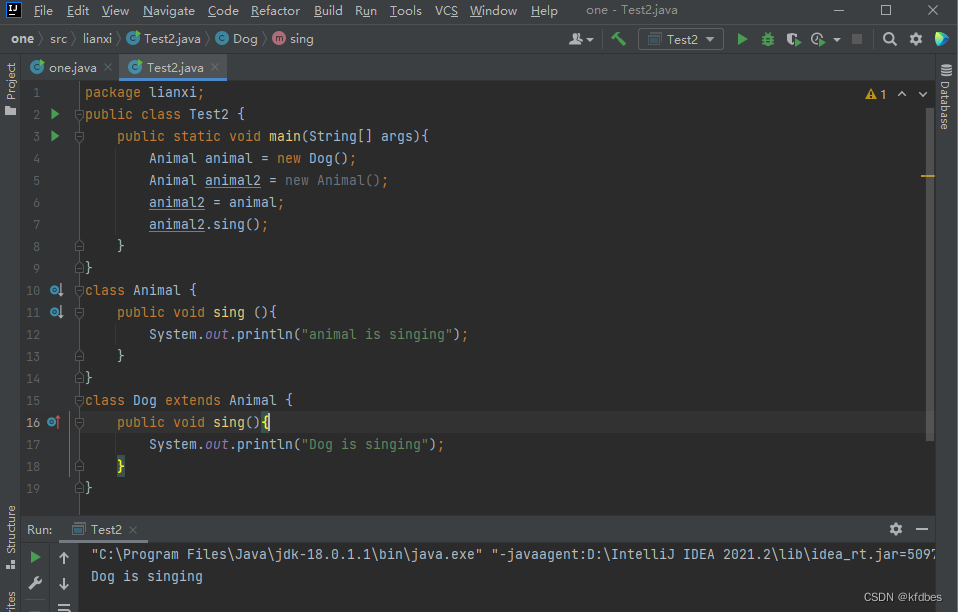958x612 pixels.
Task: Open the Test2 run configuration dropdown
Action: 682,39
